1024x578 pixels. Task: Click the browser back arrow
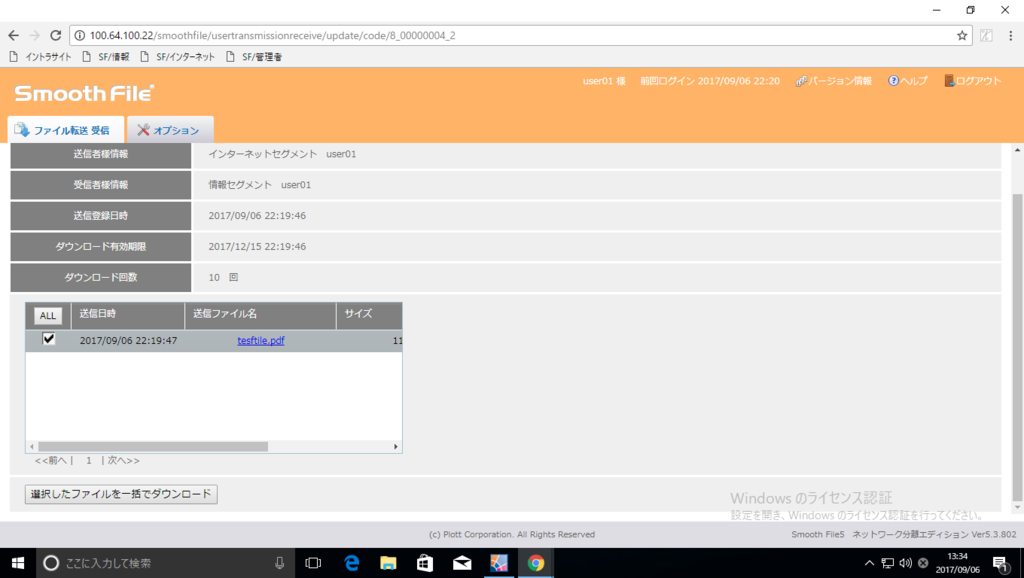click(x=14, y=34)
